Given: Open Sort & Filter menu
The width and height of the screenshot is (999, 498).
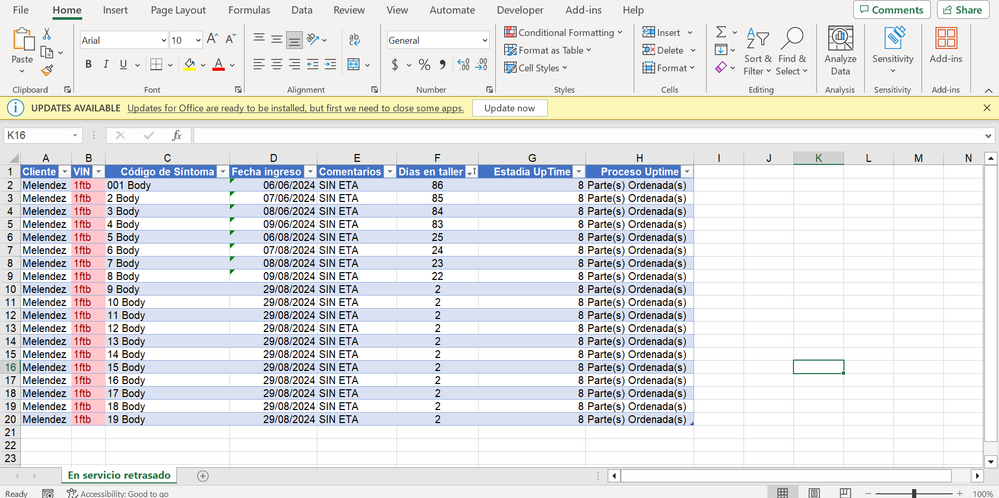Looking at the screenshot, I should click(758, 52).
